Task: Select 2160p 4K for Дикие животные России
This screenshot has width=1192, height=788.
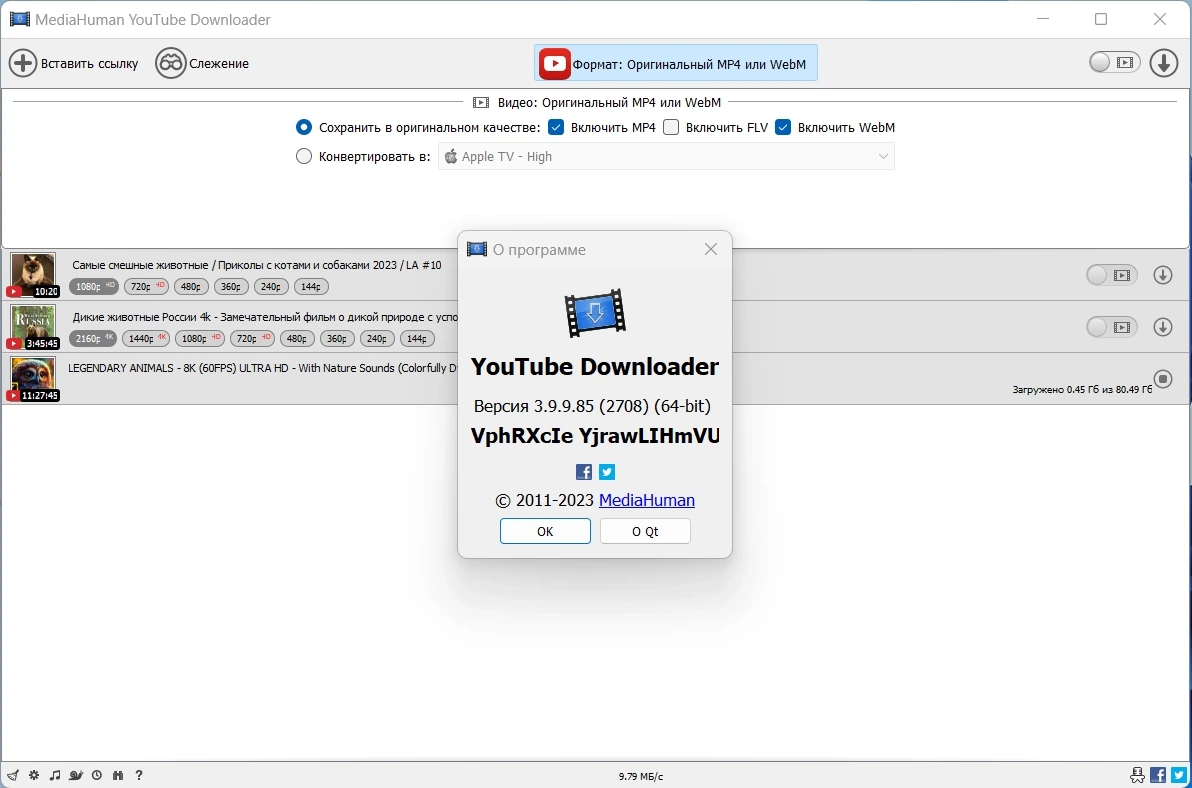Action: [93, 338]
